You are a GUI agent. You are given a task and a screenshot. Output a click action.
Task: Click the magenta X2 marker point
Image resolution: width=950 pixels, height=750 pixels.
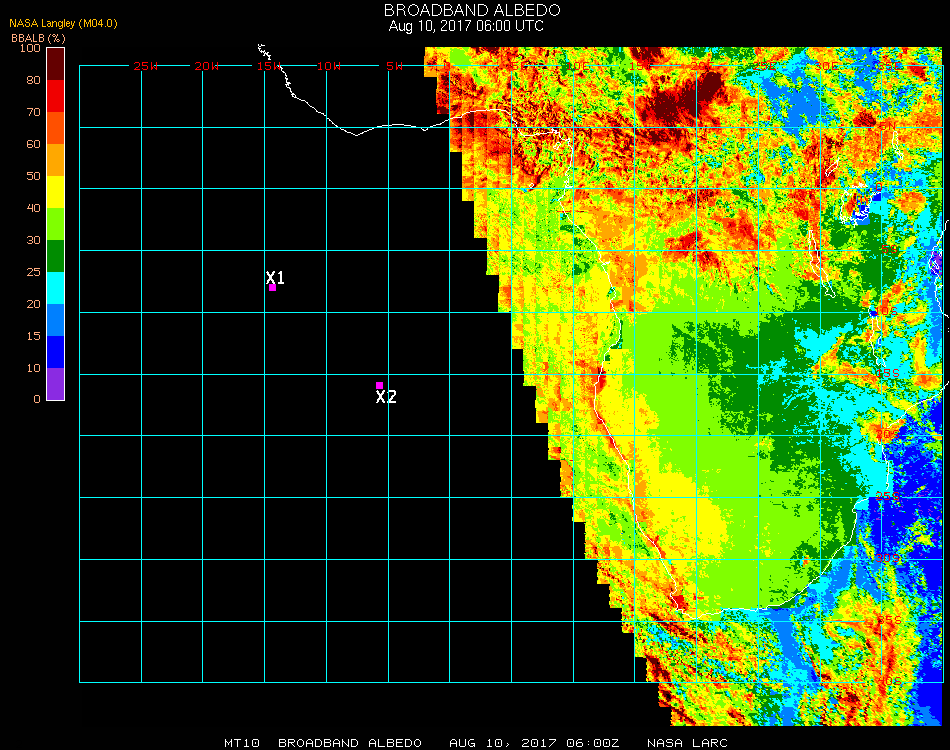[x=379, y=385]
